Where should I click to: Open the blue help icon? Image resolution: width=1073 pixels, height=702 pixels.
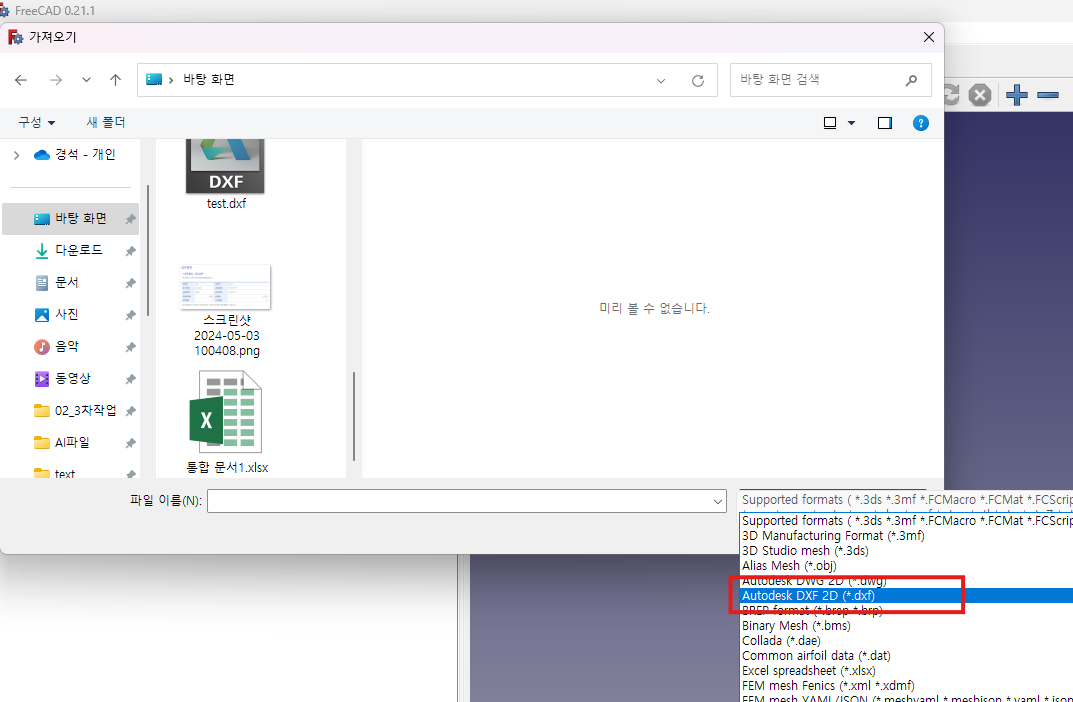(x=921, y=123)
